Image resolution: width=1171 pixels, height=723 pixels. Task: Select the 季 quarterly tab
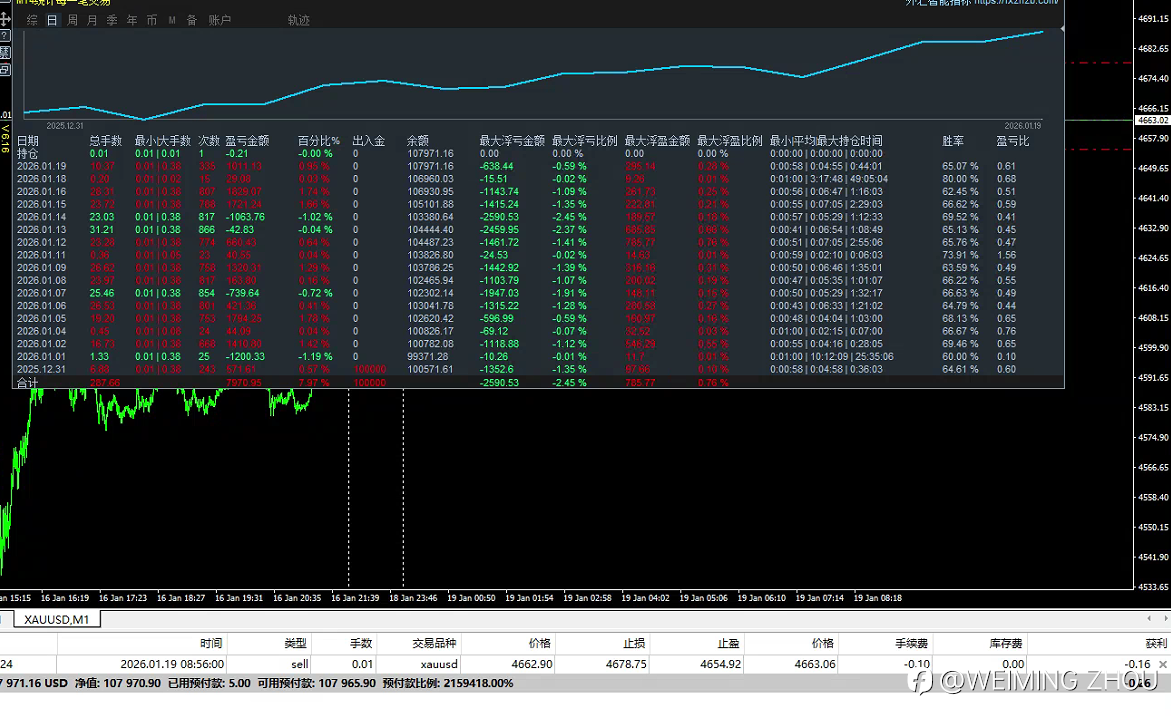point(112,20)
